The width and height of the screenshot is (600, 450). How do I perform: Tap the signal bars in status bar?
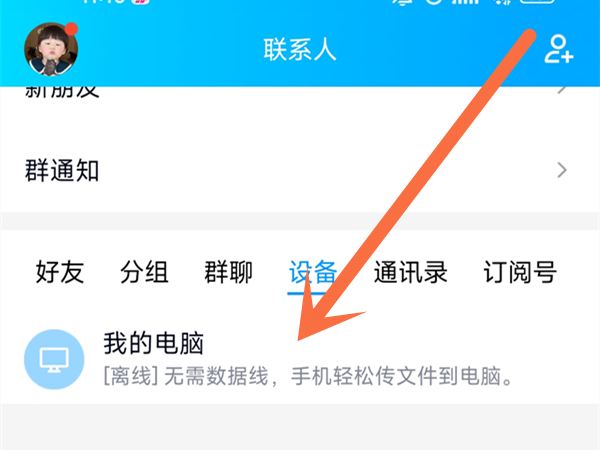coord(466,2)
